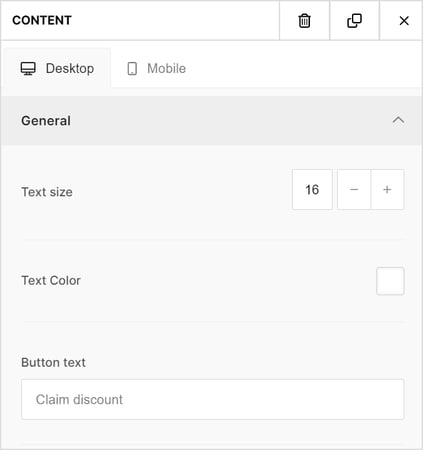423x450 pixels.
Task: Click the Text Color label
Action: (51, 281)
